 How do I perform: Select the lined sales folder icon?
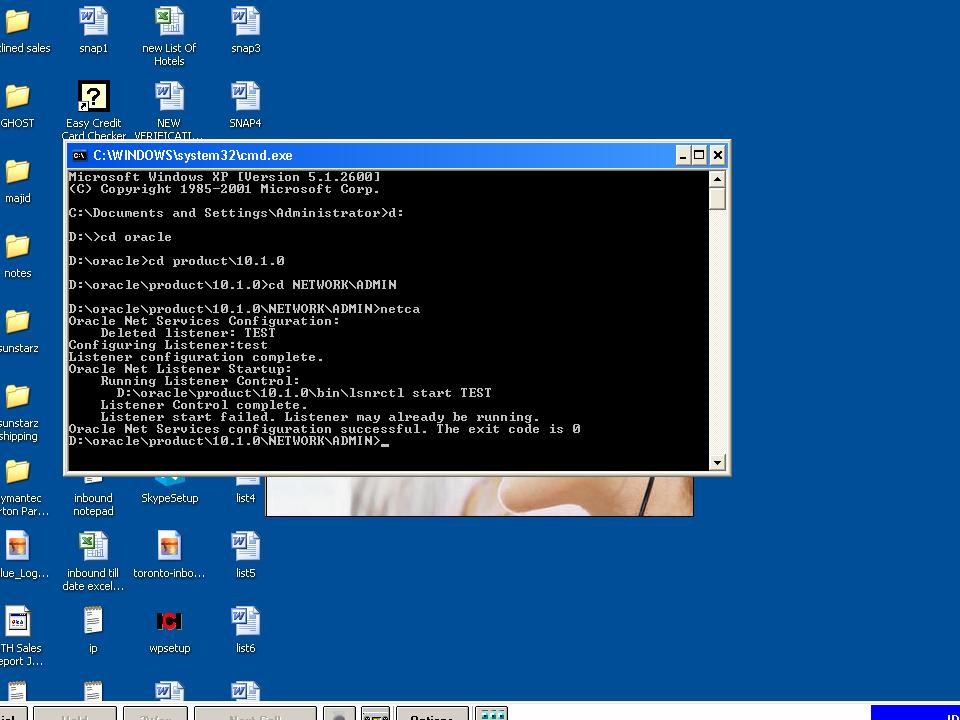point(17,21)
